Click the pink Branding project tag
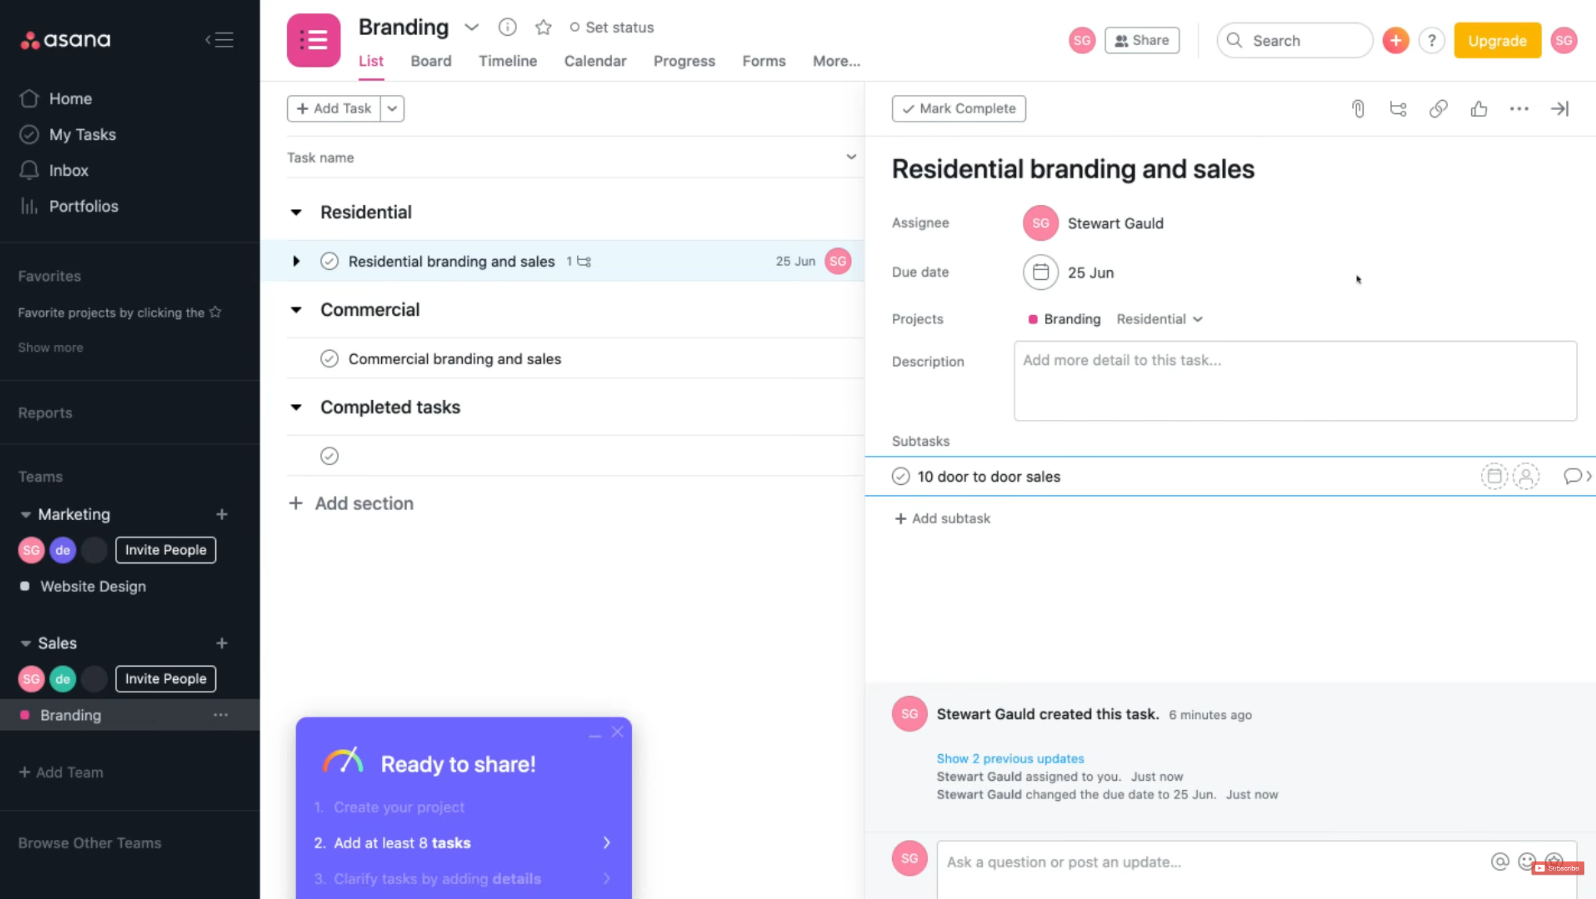The height and width of the screenshot is (899, 1596). (x=1064, y=319)
